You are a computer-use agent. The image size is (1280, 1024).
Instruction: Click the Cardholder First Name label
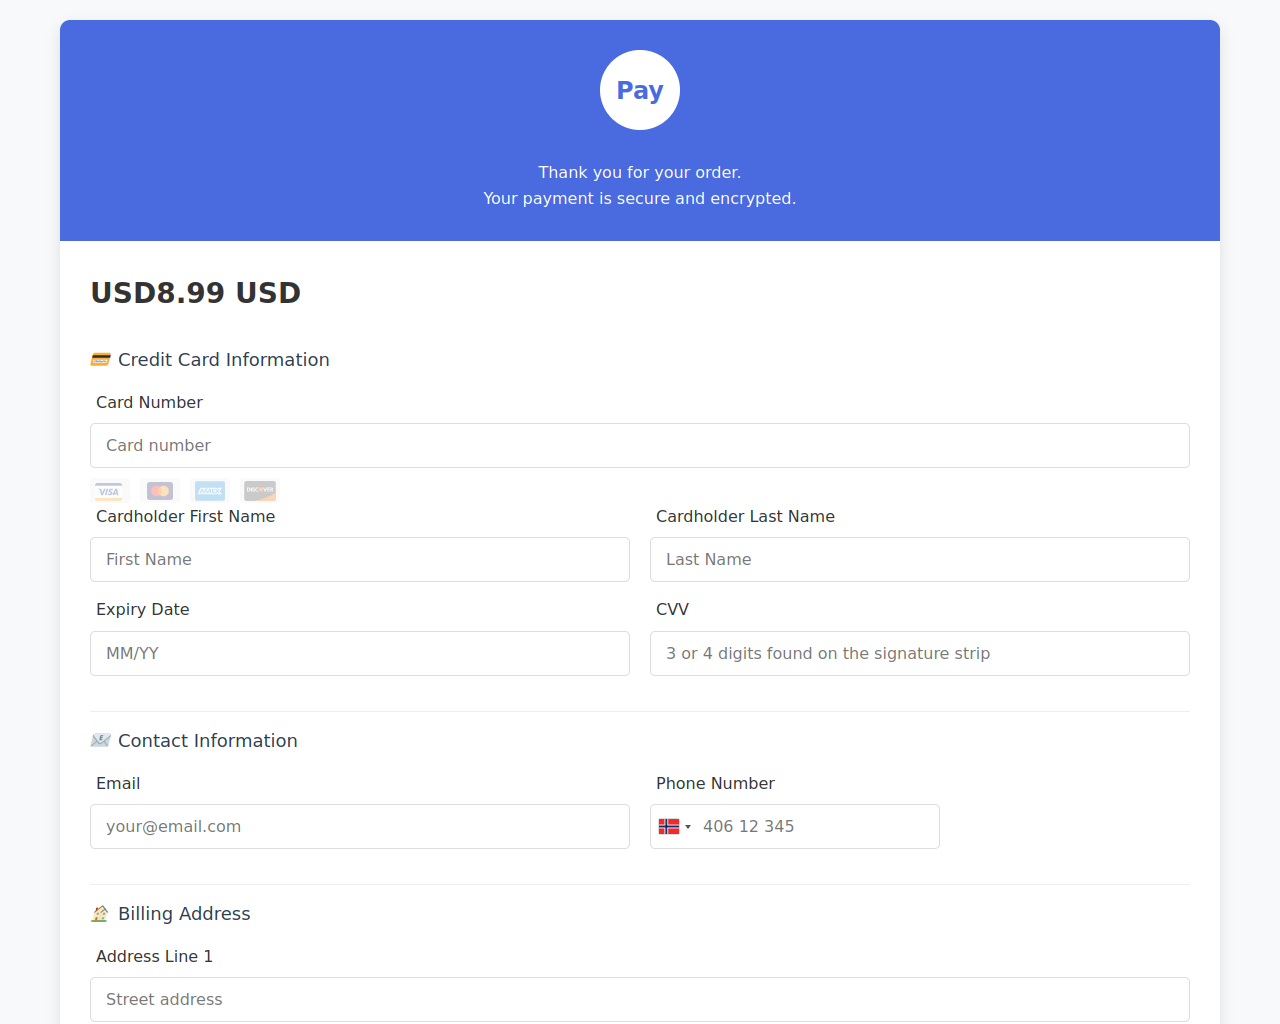click(185, 516)
